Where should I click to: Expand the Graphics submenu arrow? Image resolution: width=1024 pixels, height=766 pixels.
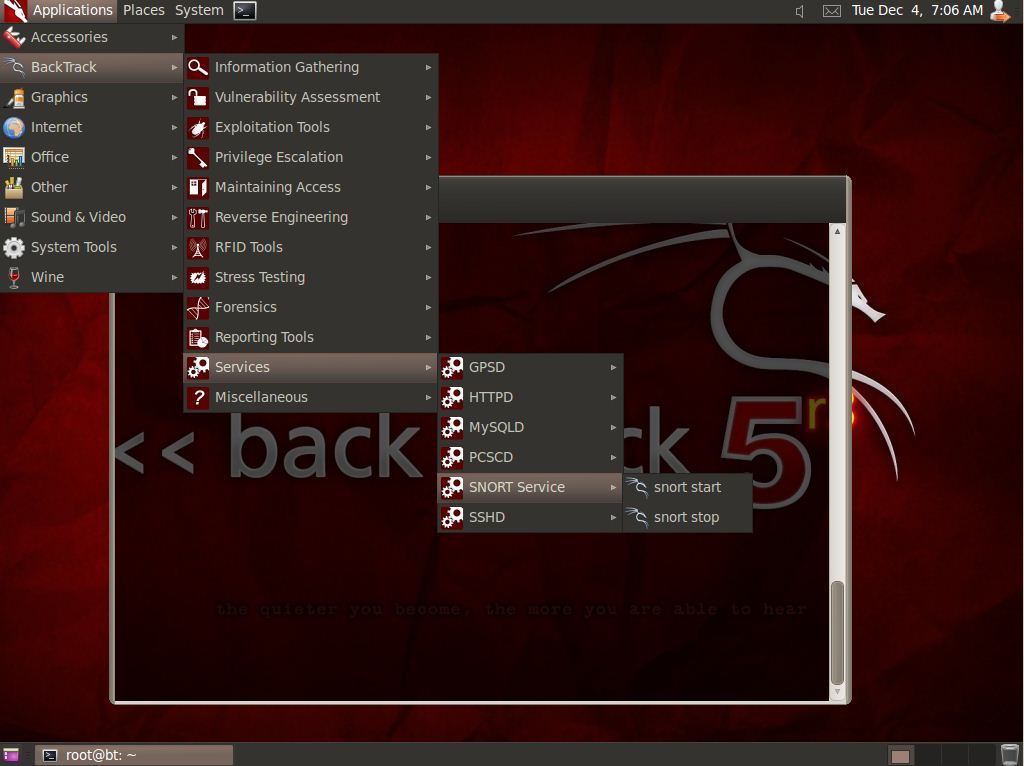(174, 97)
